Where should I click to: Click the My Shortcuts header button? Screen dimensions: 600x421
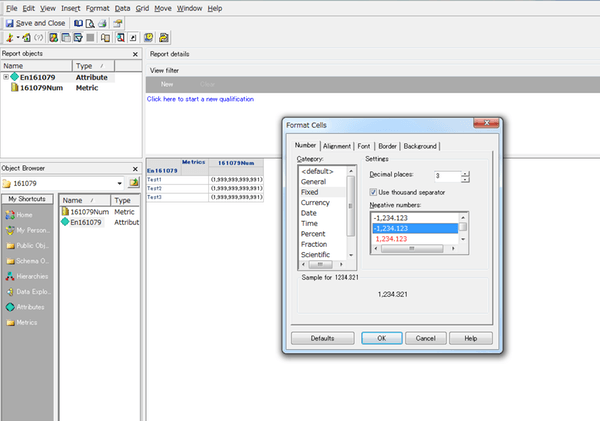27,199
